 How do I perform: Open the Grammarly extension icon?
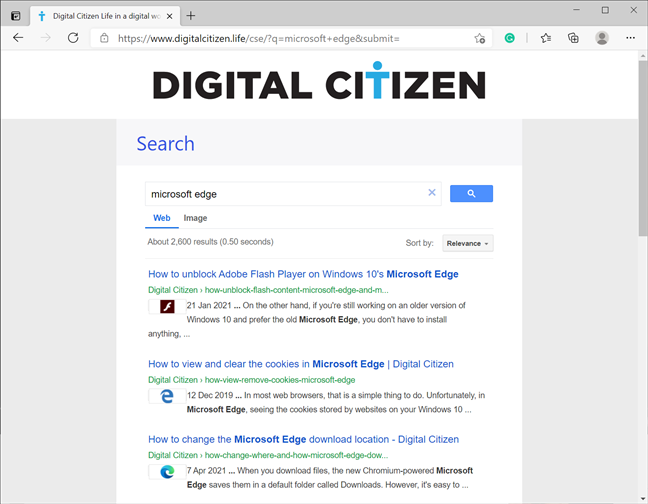(x=510, y=38)
